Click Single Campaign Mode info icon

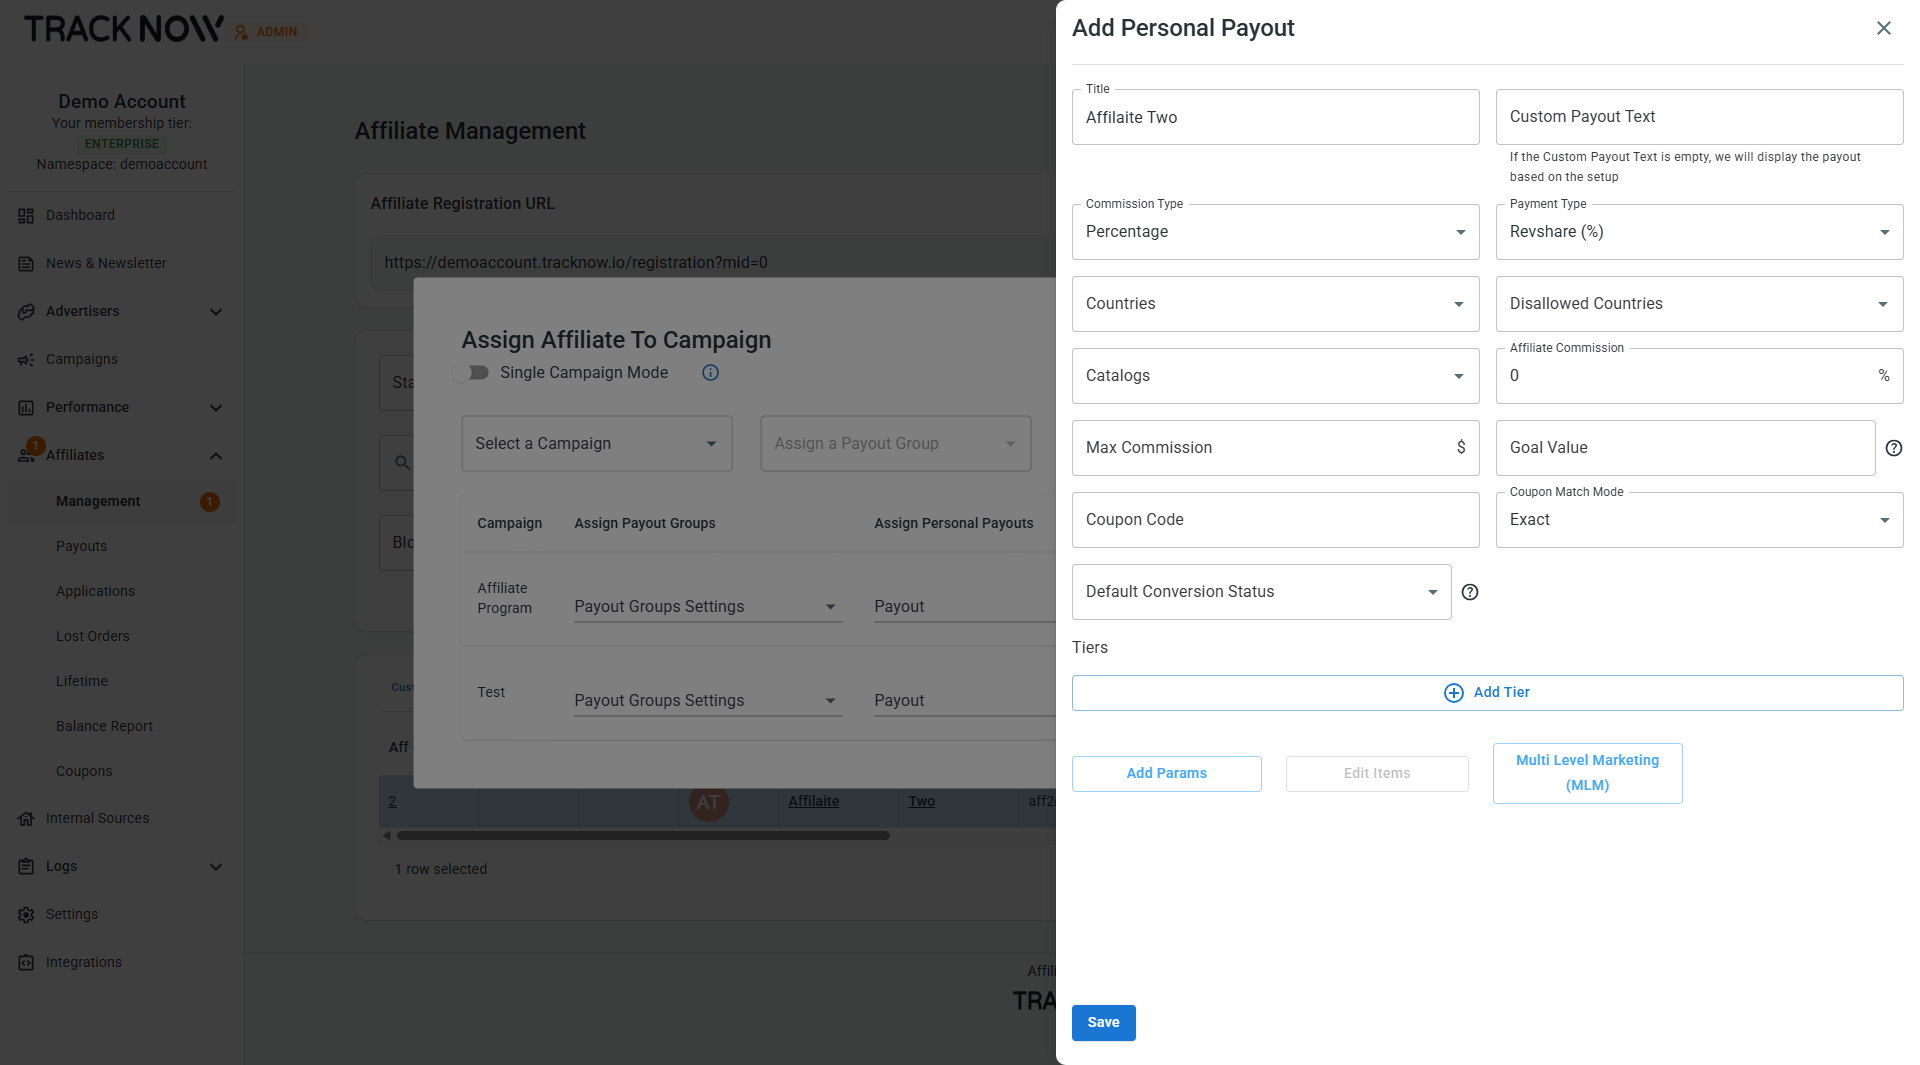point(710,373)
